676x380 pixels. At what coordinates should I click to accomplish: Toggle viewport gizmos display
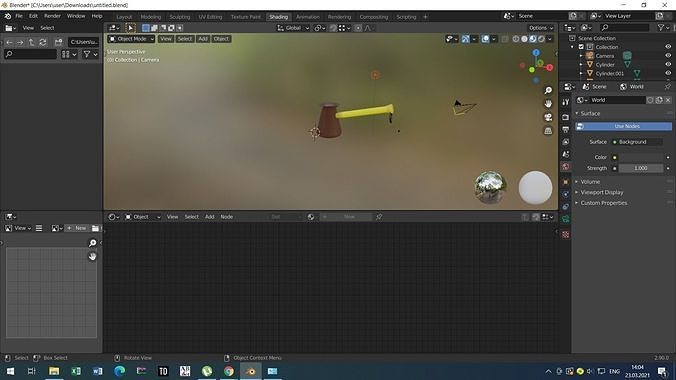(466, 39)
